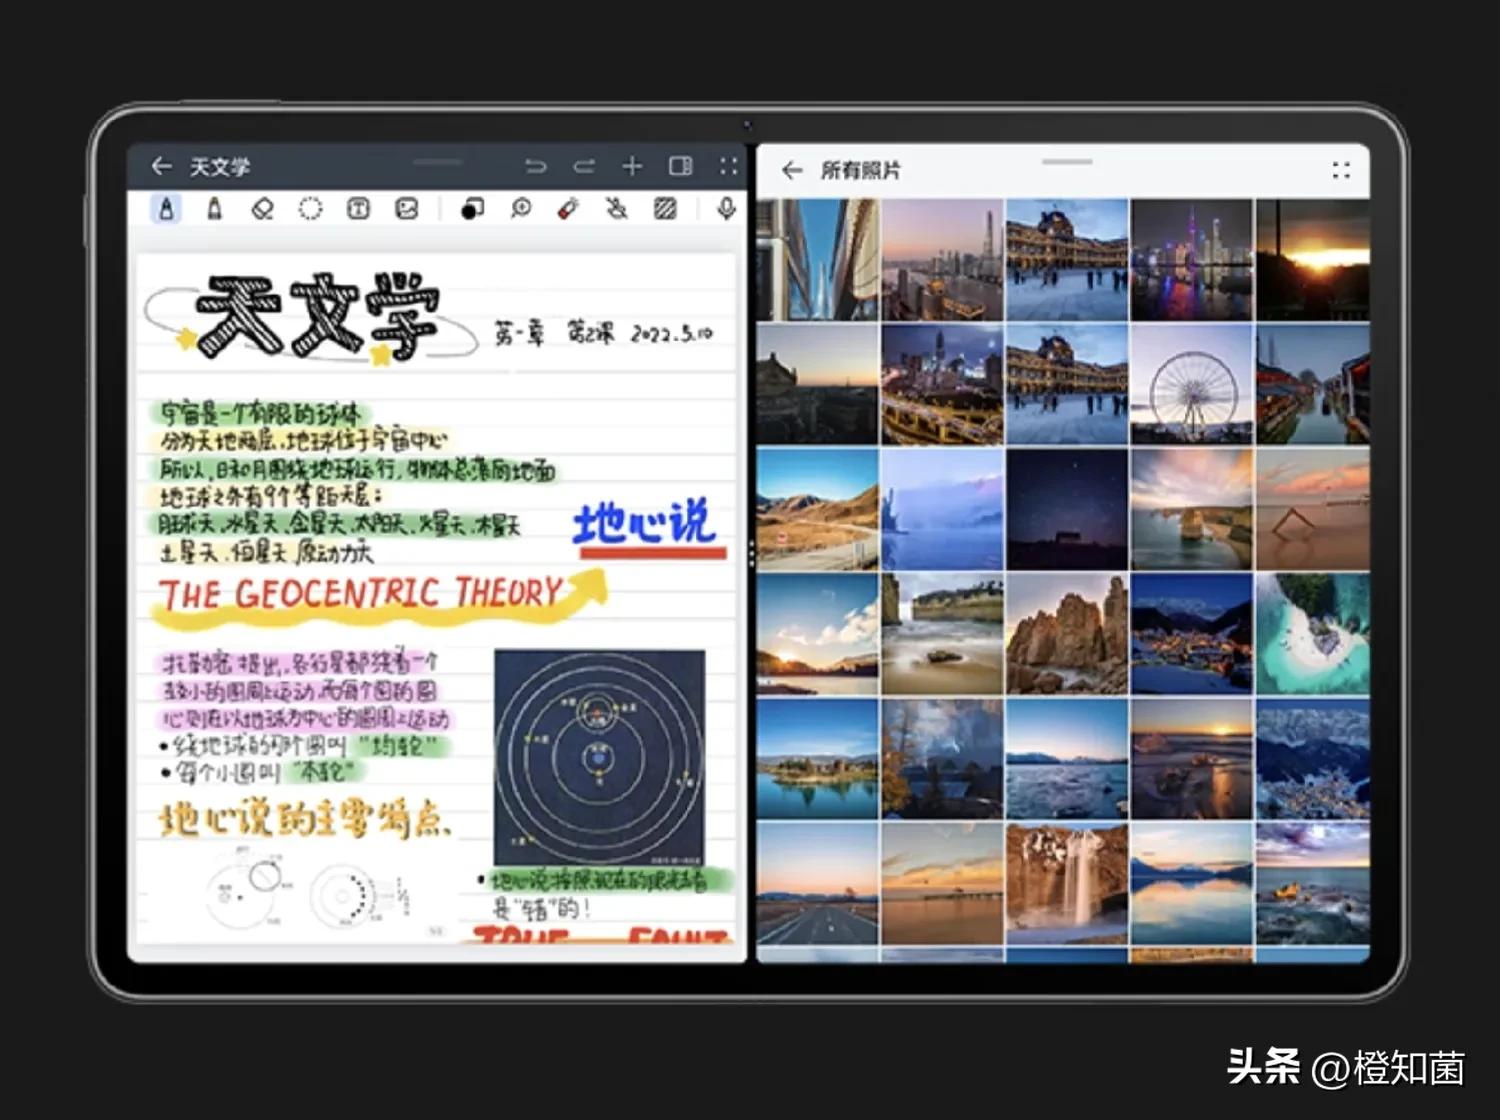Select the correction tape tool

pos(570,209)
